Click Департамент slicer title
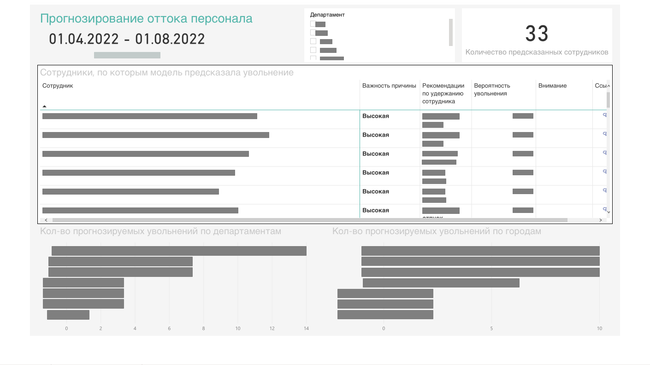Screen dimensions: 650x365 327,15
